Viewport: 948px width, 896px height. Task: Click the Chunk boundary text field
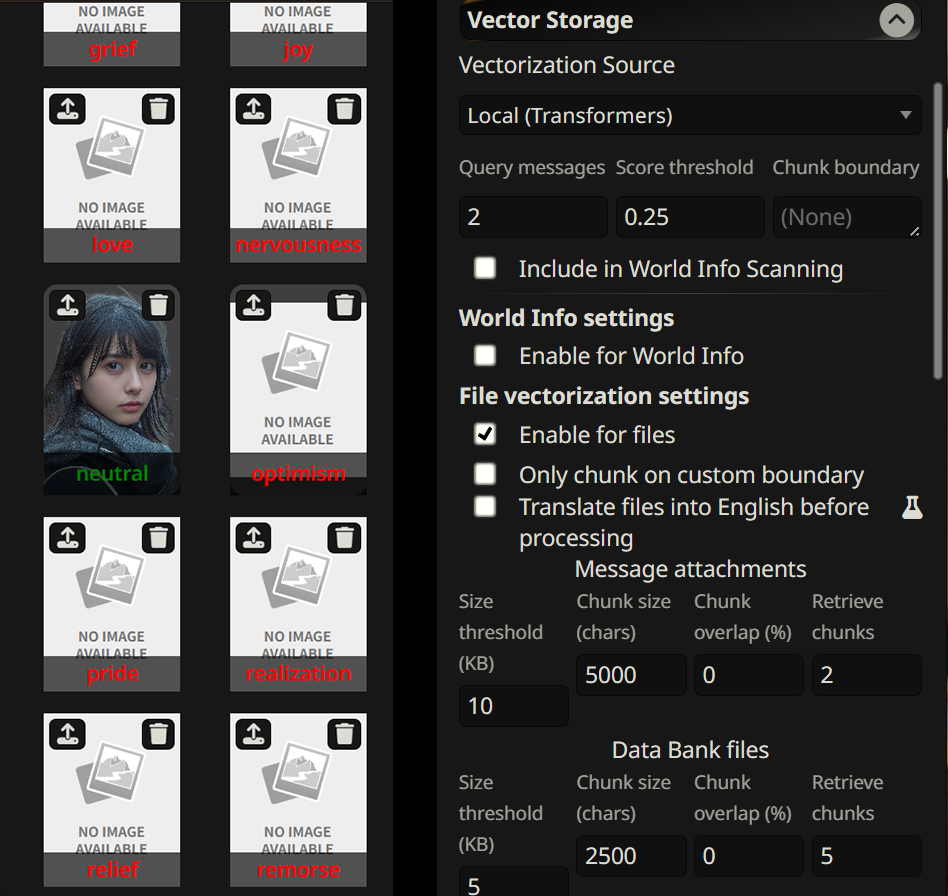point(846,217)
